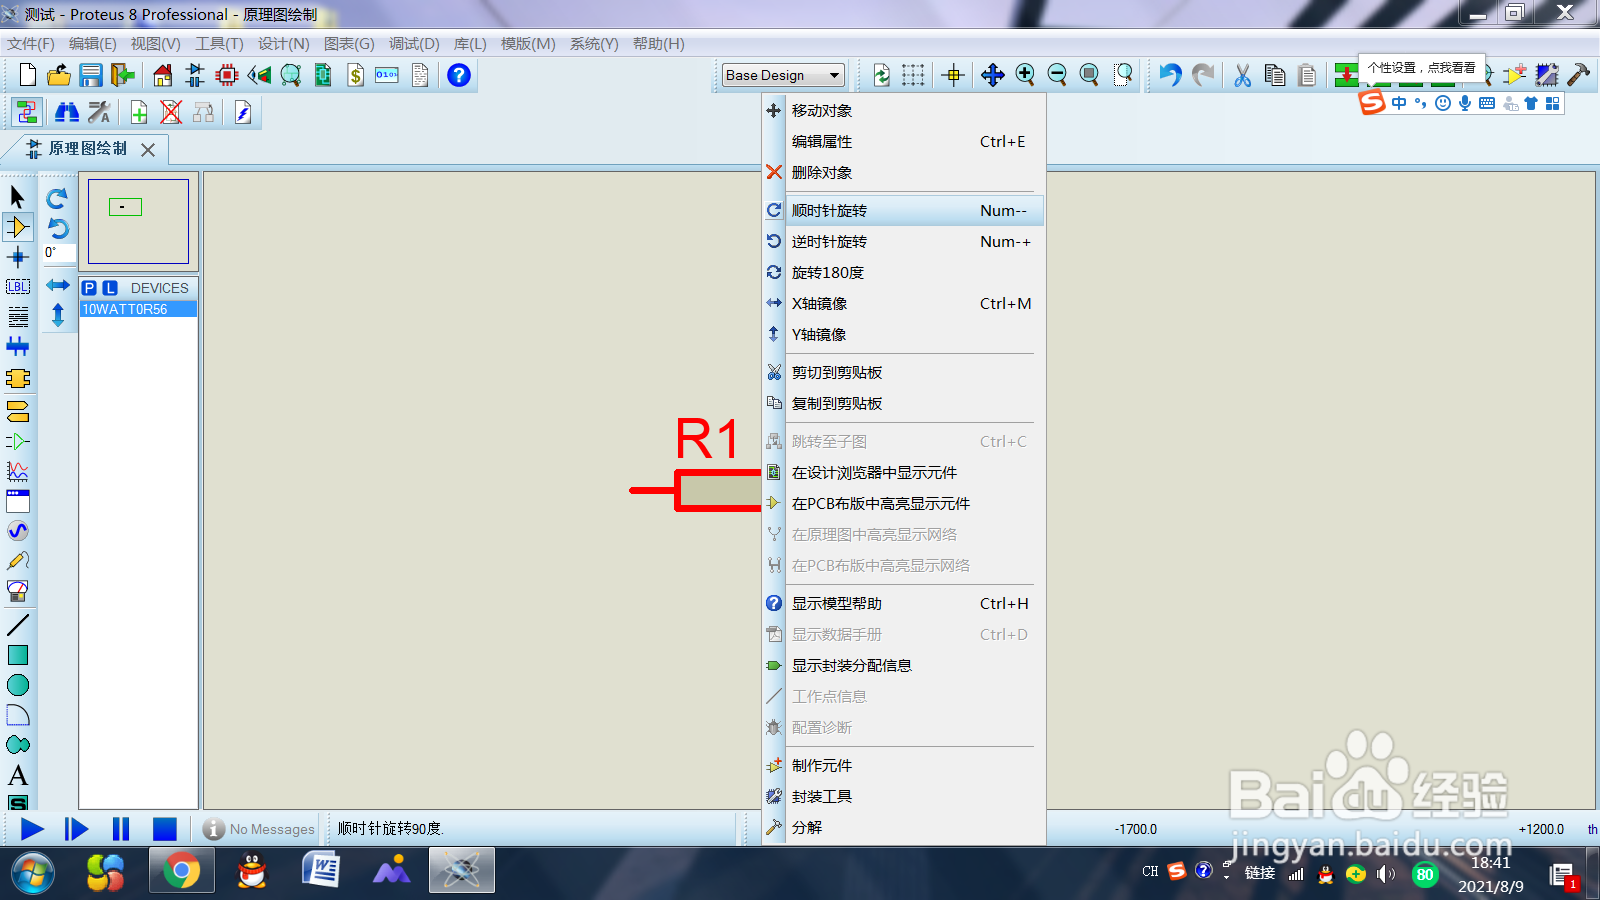Click the Save Project disk icon
1600x900 pixels.
coord(91,75)
